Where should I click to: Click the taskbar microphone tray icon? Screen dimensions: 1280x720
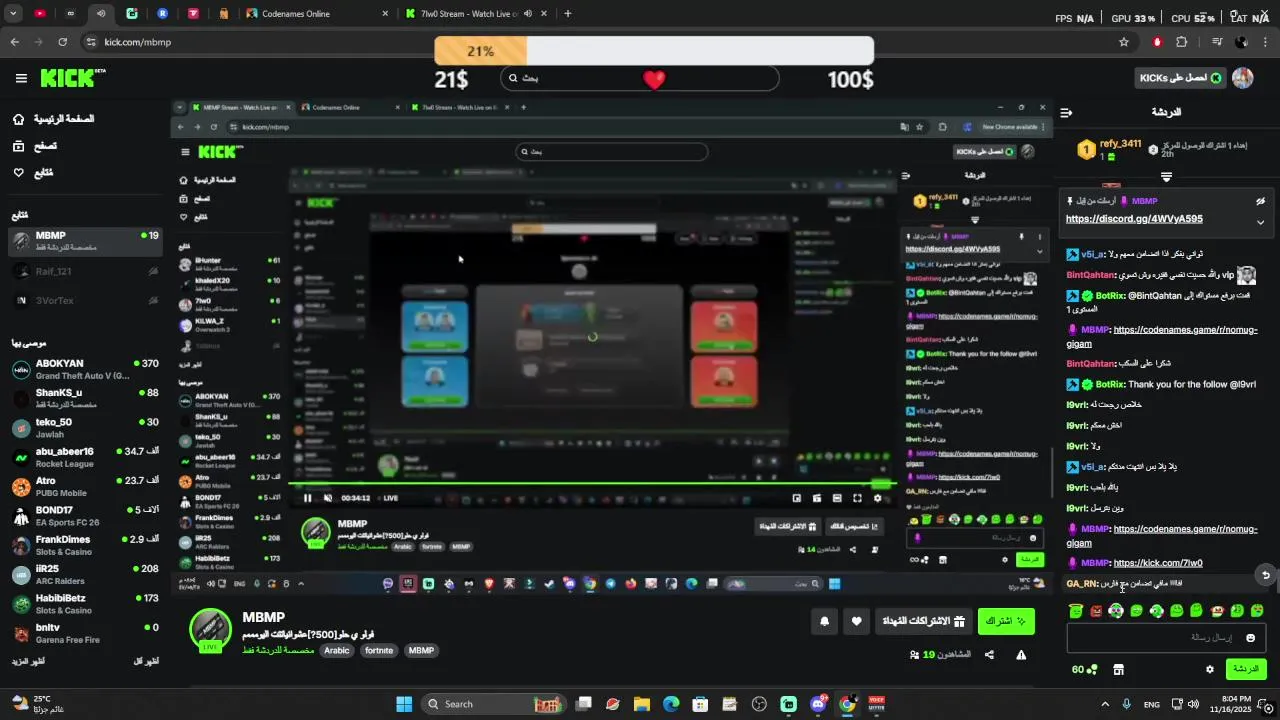point(1127,704)
